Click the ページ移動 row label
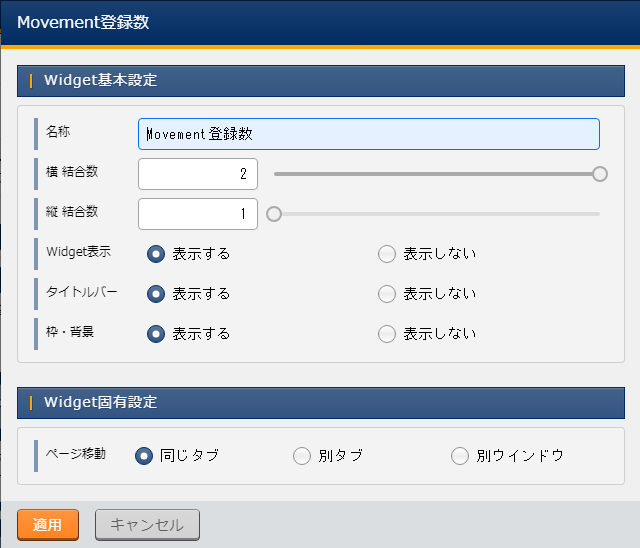This screenshot has height=548, width=640. click(76, 453)
